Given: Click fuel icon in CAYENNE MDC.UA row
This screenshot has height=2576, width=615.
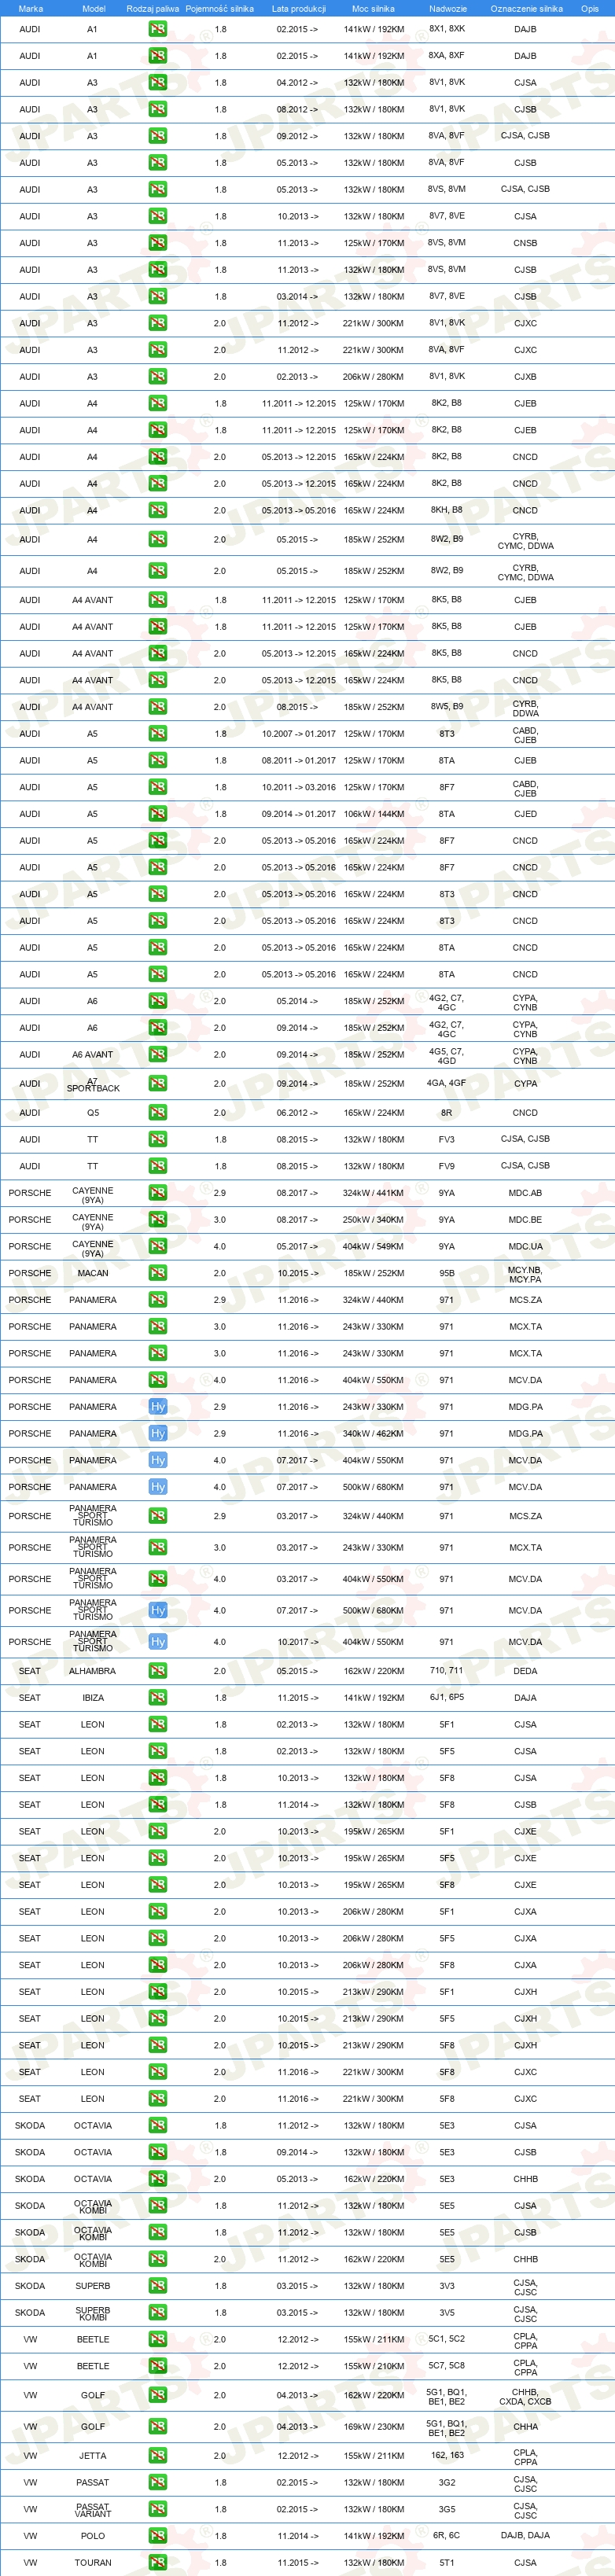Looking at the screenshot, I should [158, 1246].
